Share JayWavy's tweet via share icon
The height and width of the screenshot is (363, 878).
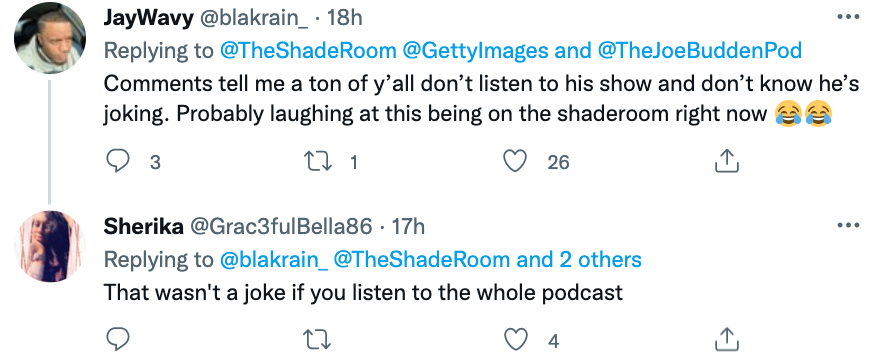(727, 161)
